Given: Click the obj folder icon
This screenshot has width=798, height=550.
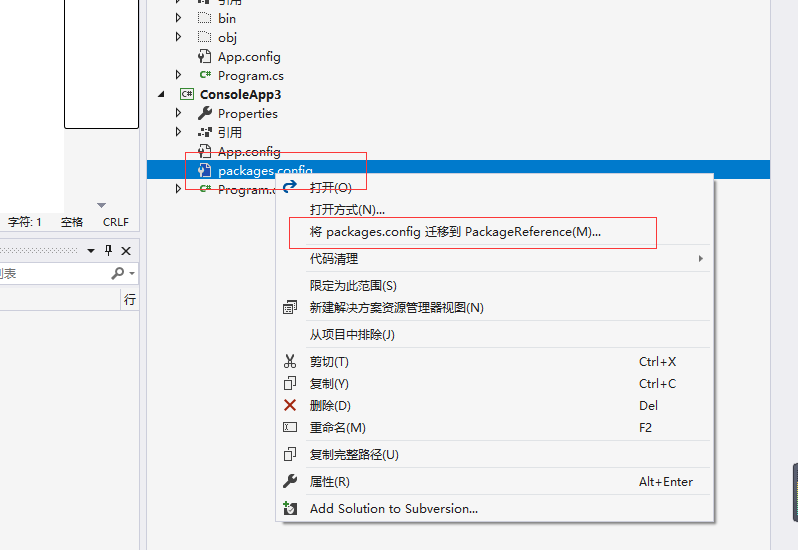Looking at the screenshot, I should [x=205, y=37].
